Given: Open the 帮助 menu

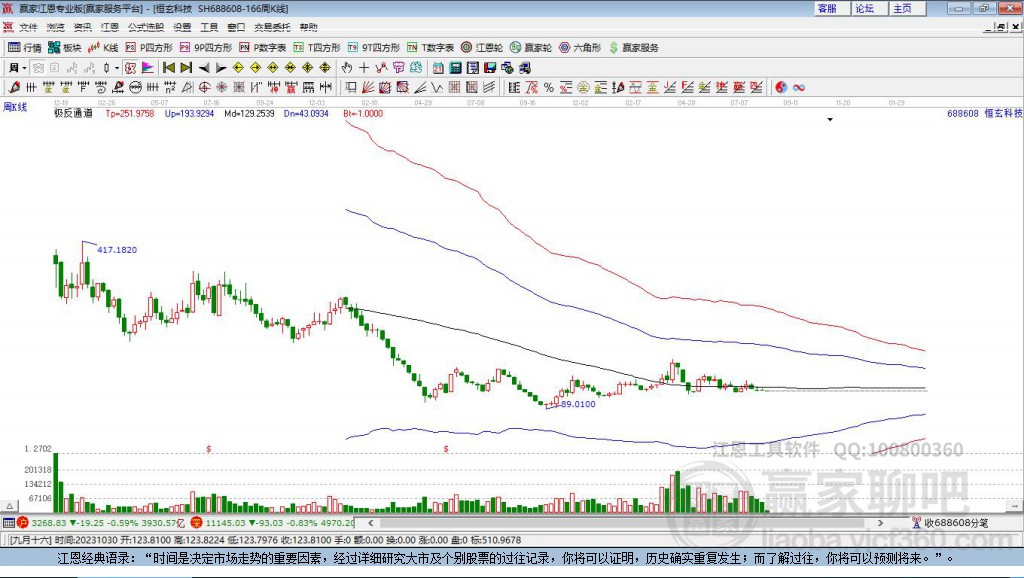Looking at the screenshot, I should pos(308,27).
